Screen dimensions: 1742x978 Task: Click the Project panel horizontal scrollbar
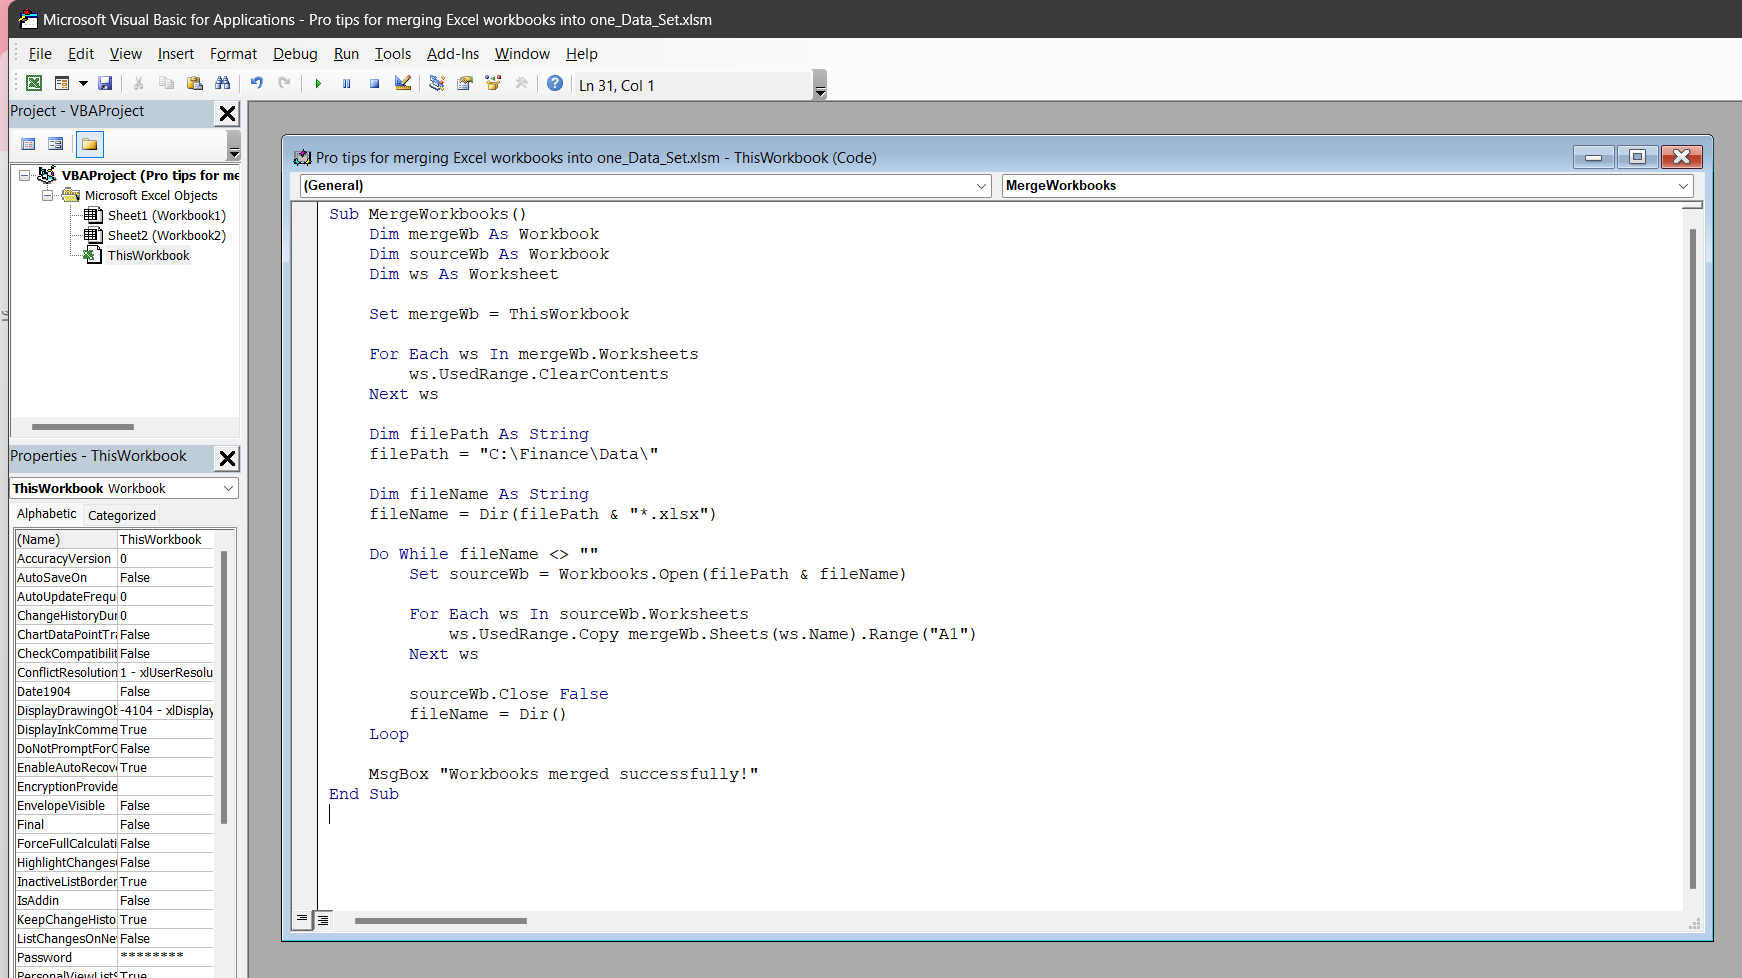[83, 427]
